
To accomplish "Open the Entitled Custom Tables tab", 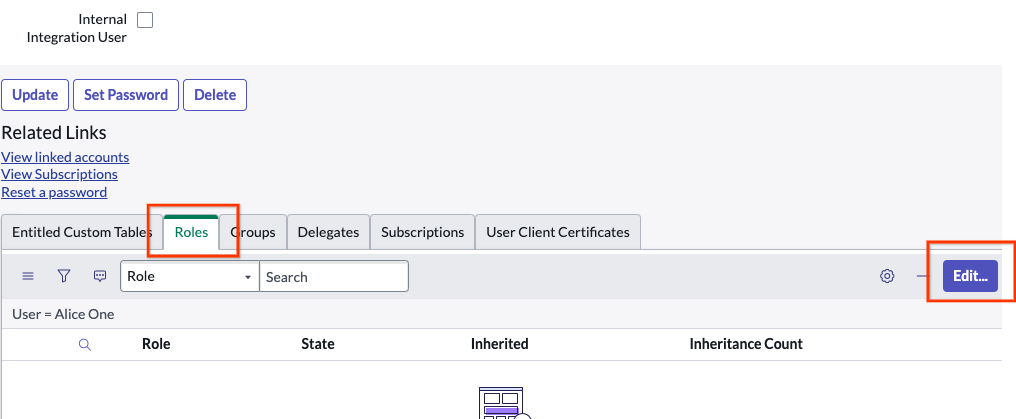I will point(82,232).
